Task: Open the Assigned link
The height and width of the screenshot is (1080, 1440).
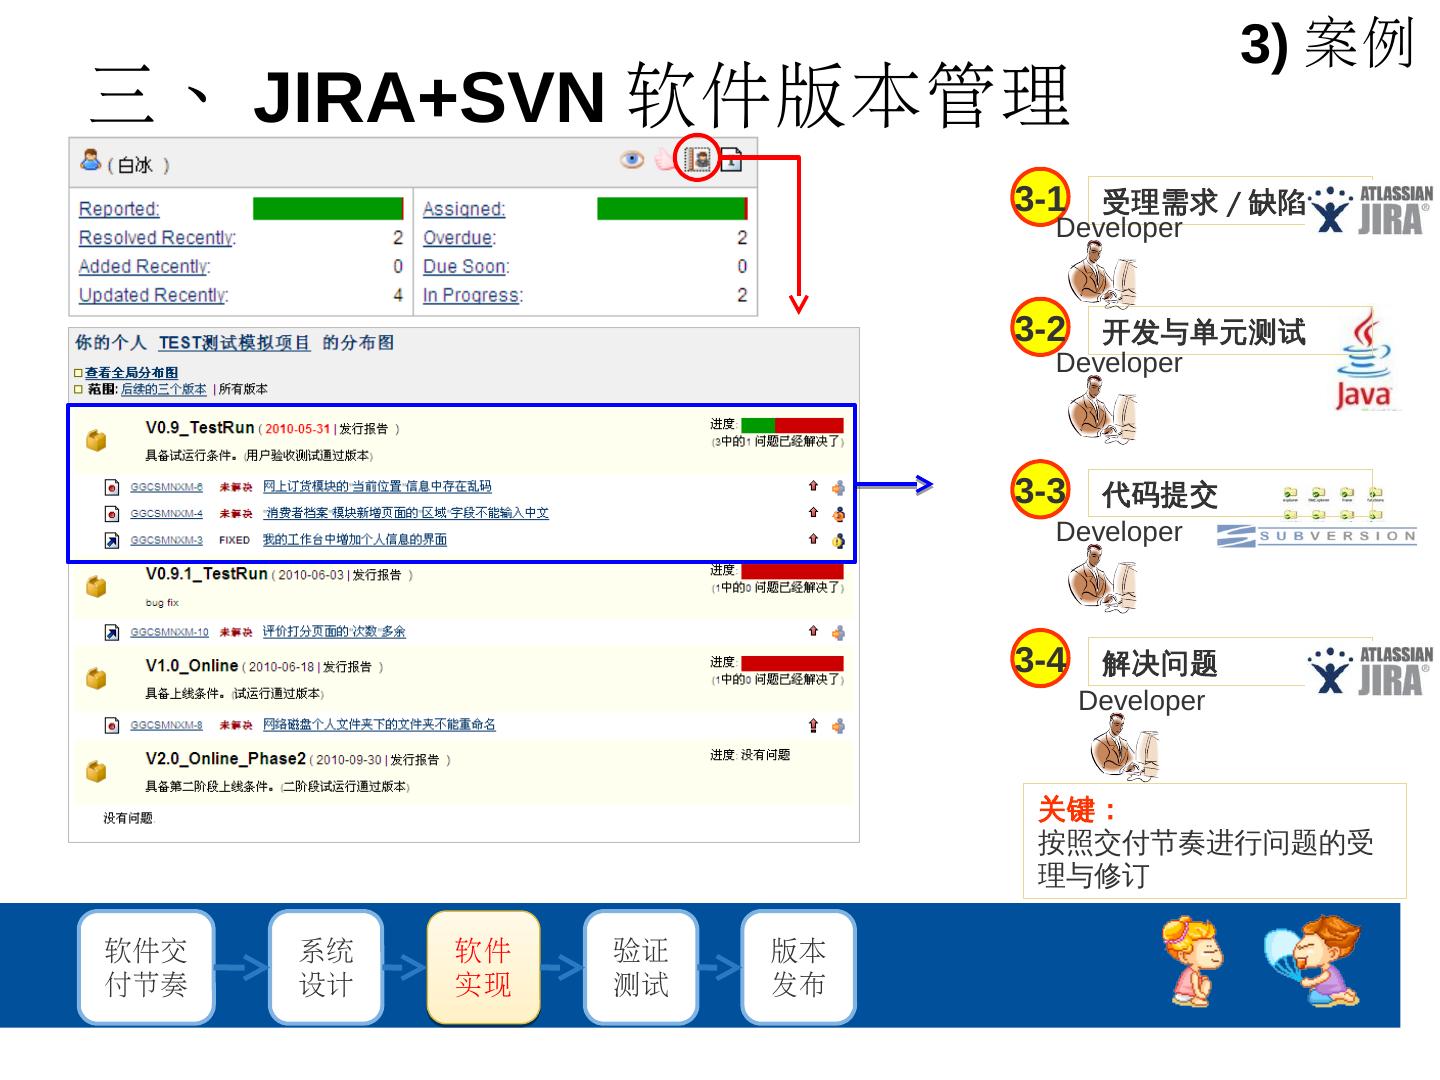Action: pyautogui.click(x=464, y=209)
